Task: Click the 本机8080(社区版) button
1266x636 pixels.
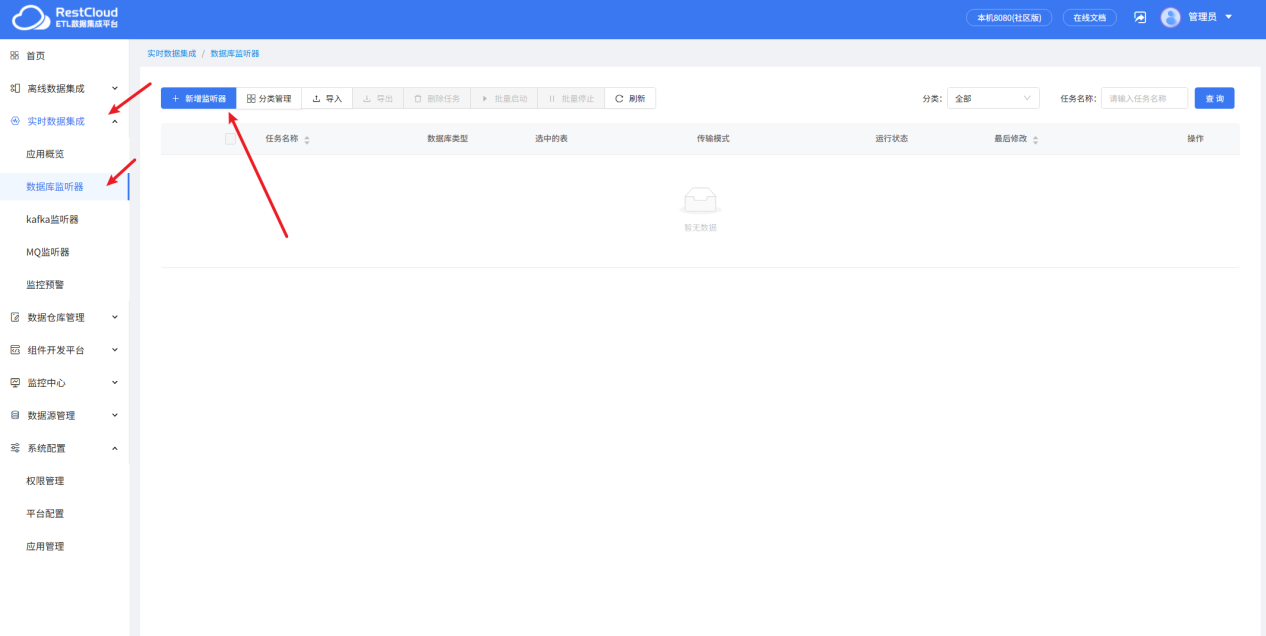Action: click(1008, 18)
